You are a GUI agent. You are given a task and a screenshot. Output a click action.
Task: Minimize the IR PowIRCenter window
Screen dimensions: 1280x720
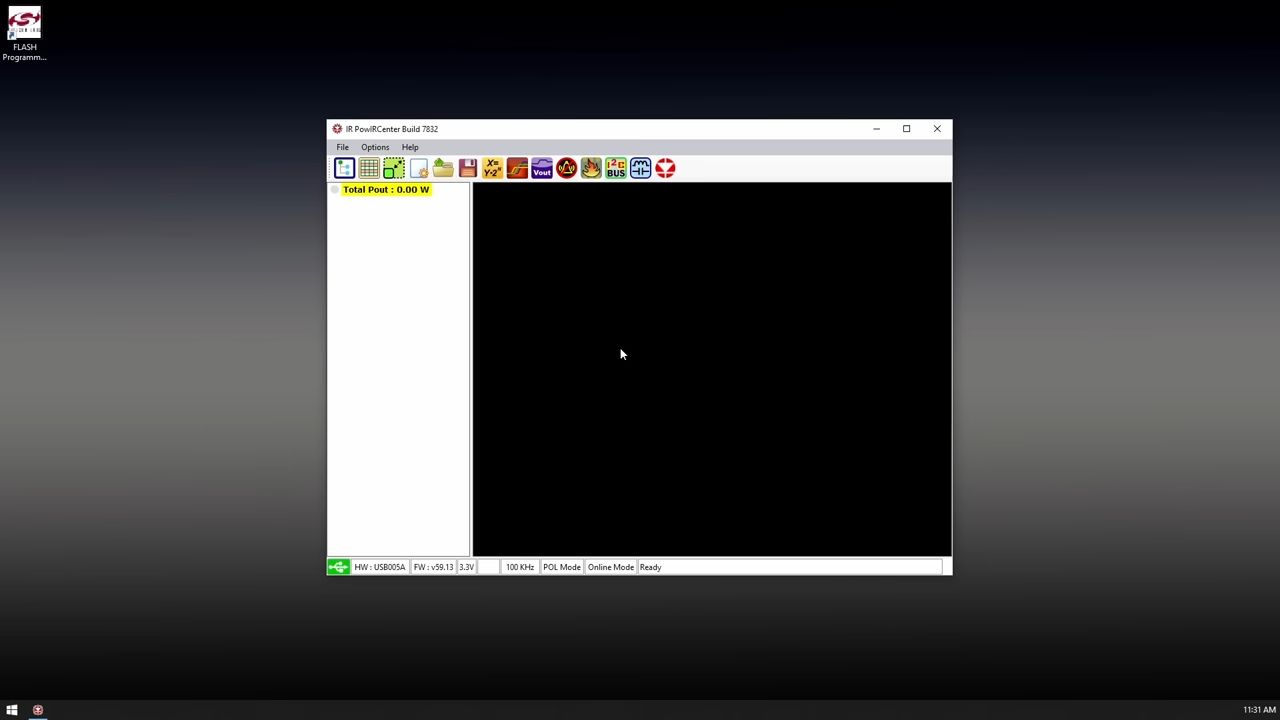[x=876, y=129]
